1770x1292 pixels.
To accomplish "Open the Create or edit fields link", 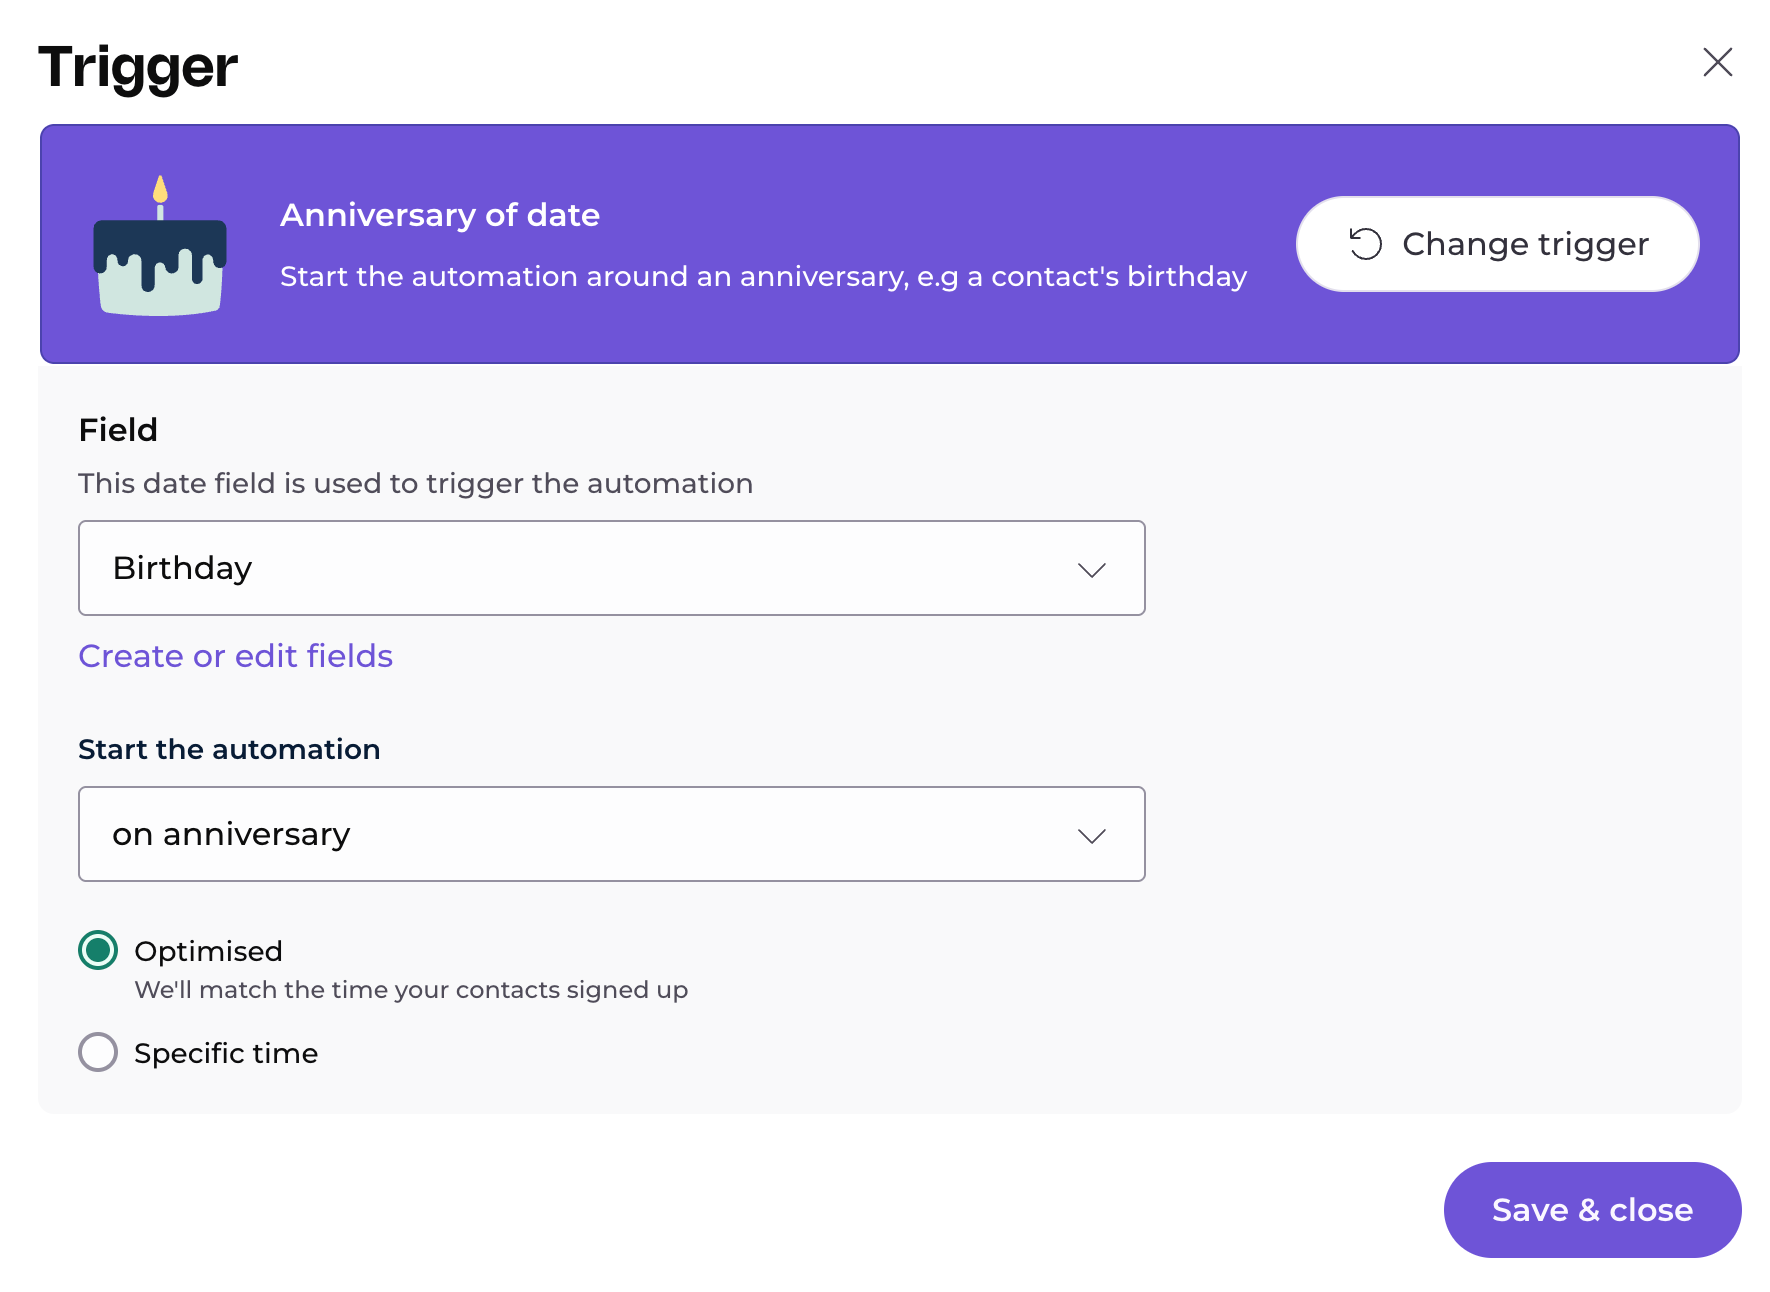I will coord(236,656).
